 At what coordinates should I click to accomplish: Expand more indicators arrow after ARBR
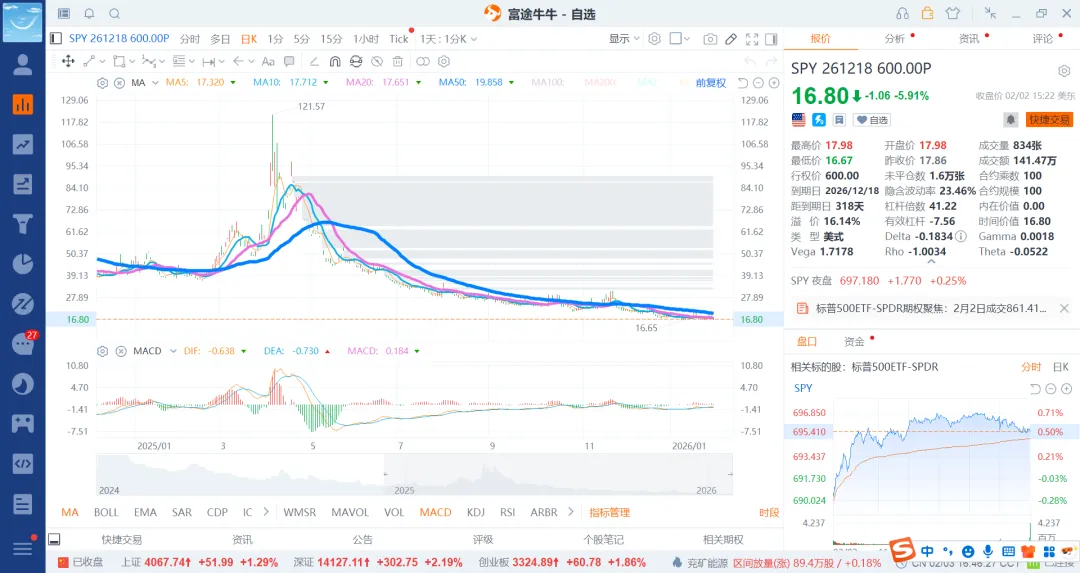pyautogui.click(x=570, y=512)
